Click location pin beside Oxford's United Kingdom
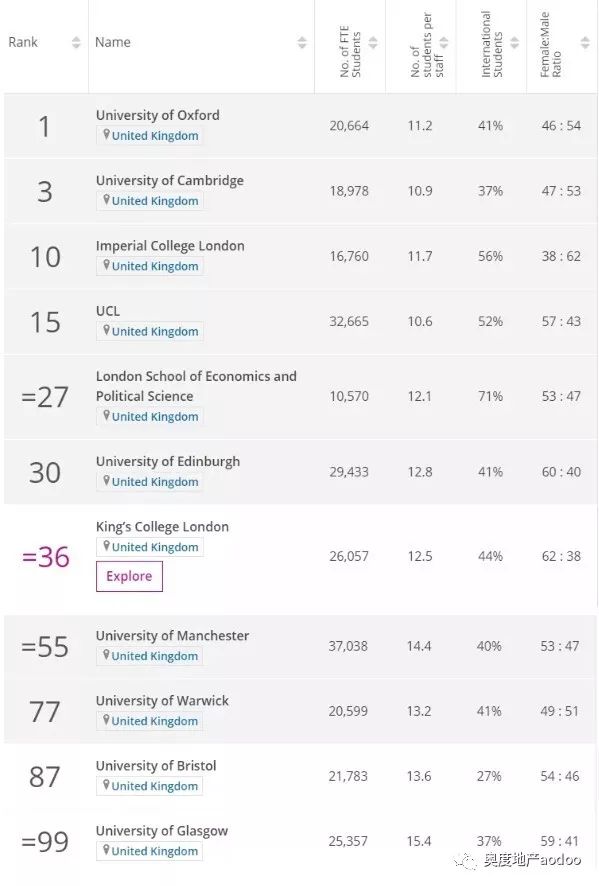 click(x=106, y=135)
